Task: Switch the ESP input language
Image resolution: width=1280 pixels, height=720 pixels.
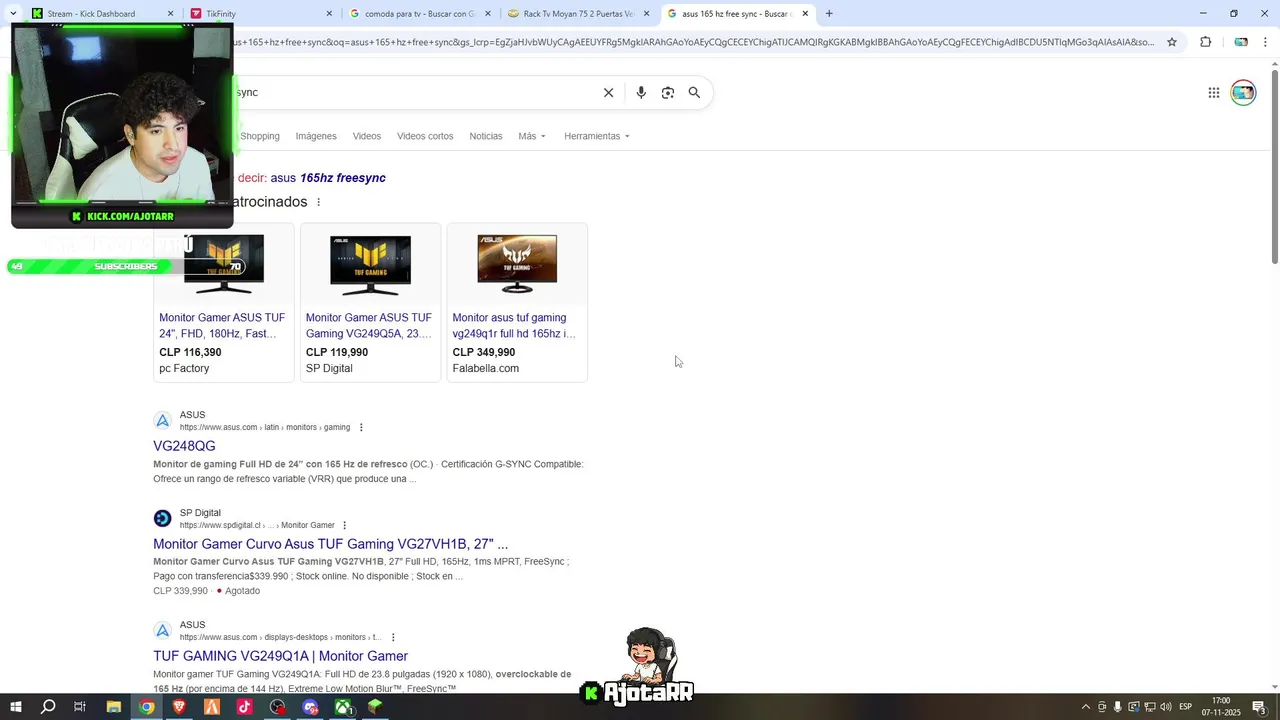Action: pos(1186,707)
